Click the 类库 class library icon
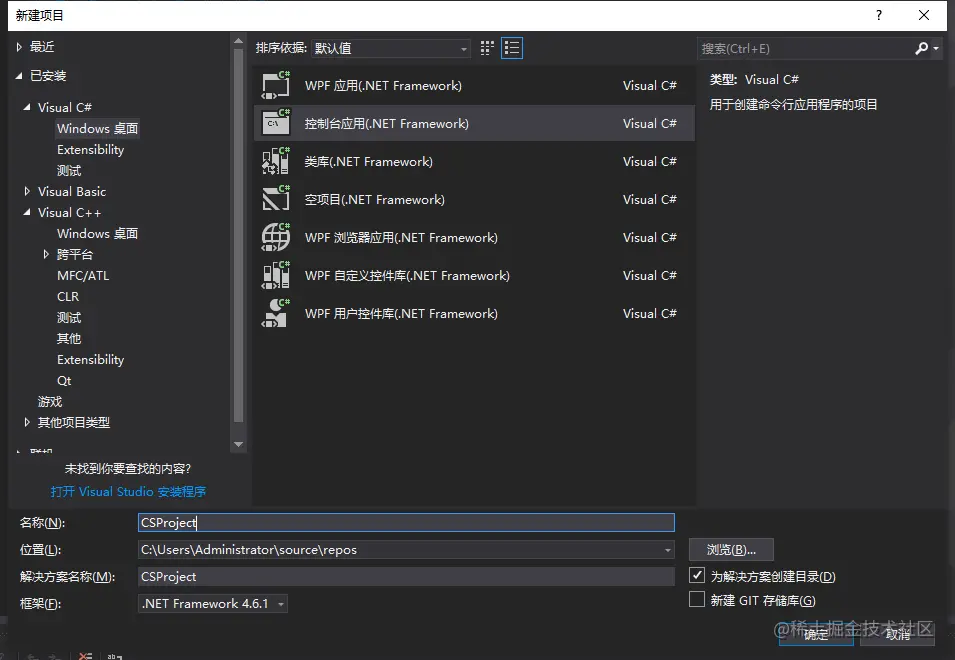955x660 pixels. pyautogui.click(x=276, y=161)
